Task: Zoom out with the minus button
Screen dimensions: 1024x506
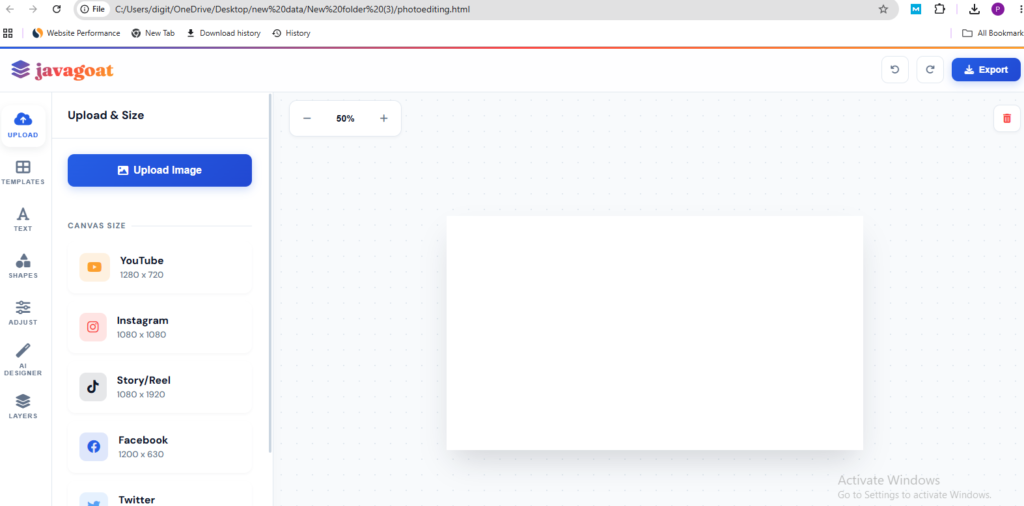Action: coord(307,118)
